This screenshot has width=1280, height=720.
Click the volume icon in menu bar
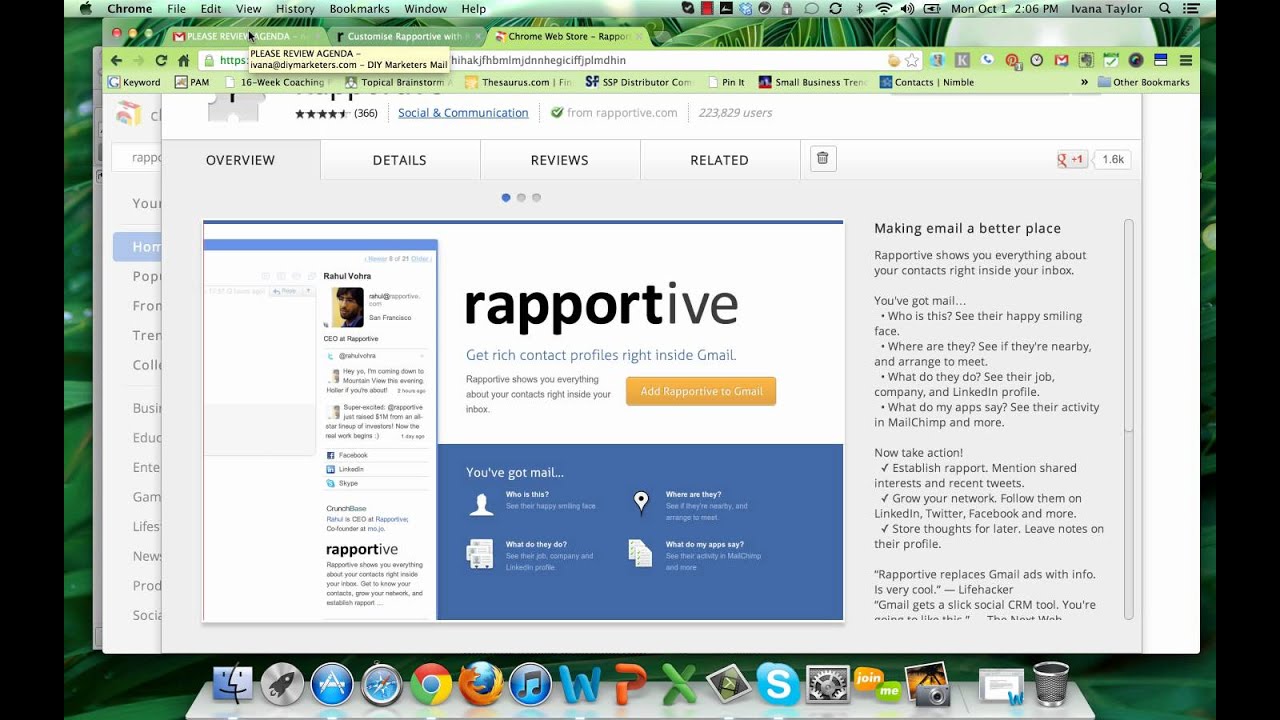coord(907,9)
